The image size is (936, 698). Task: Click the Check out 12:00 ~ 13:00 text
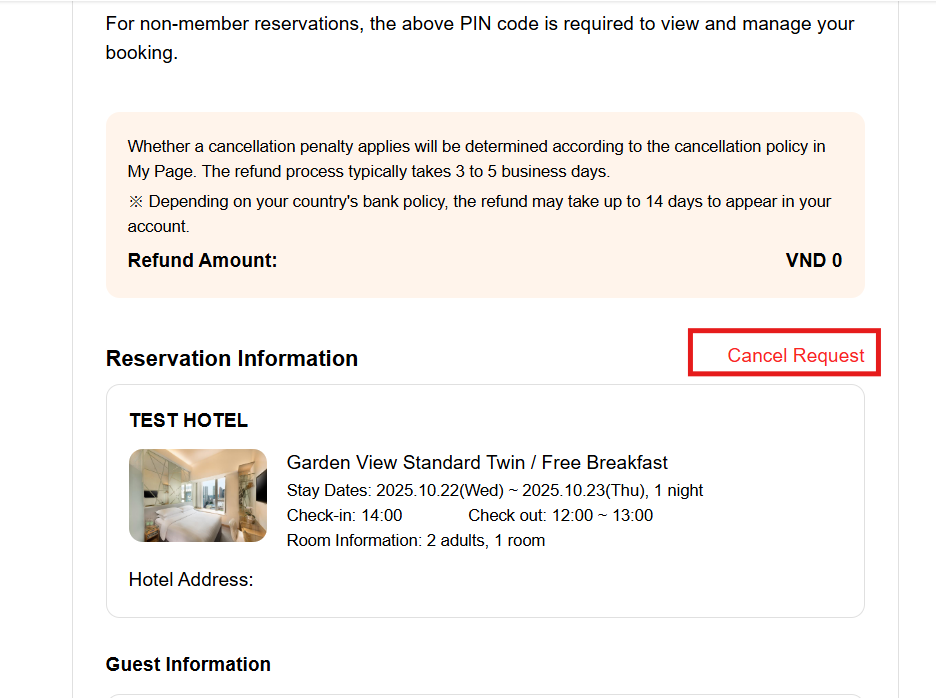560,515
